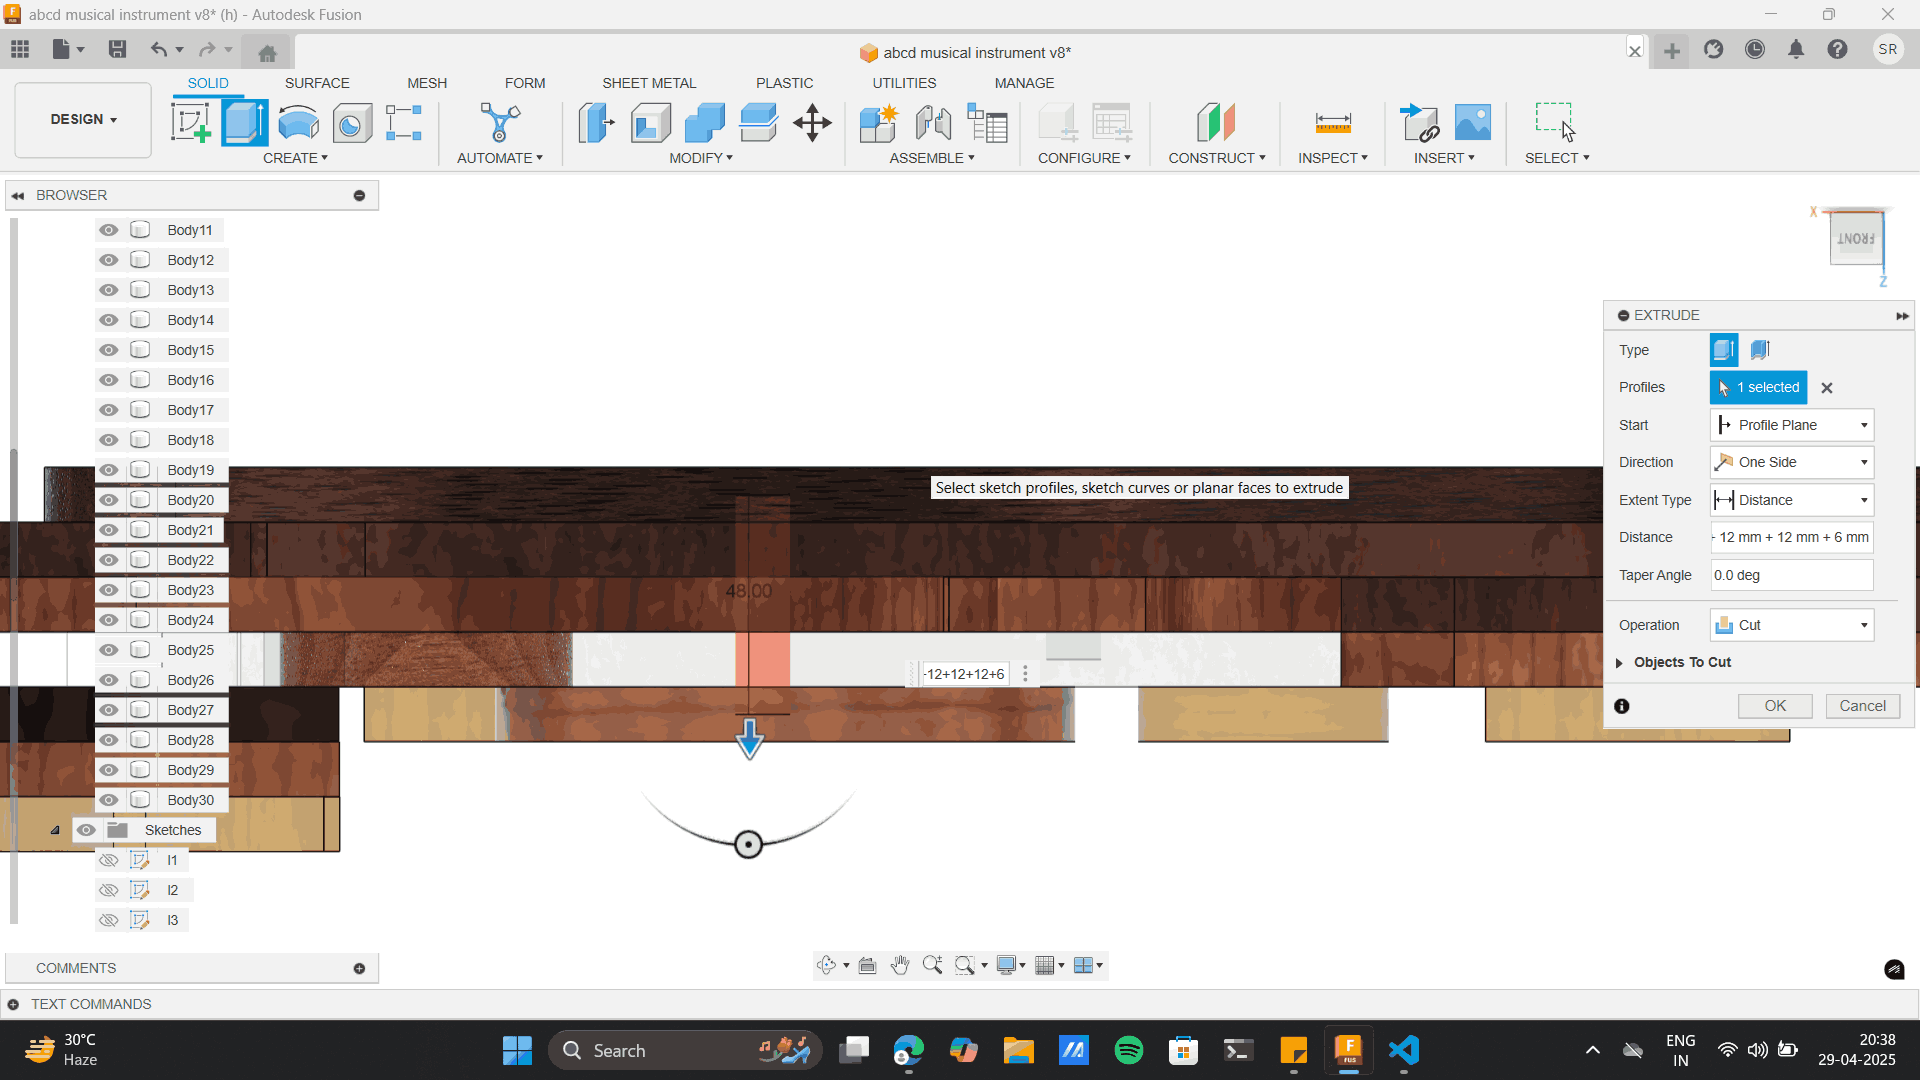Open the Operation Cut dropdown
This screenshot has width=1920, height=1080.
point(1791,625)
